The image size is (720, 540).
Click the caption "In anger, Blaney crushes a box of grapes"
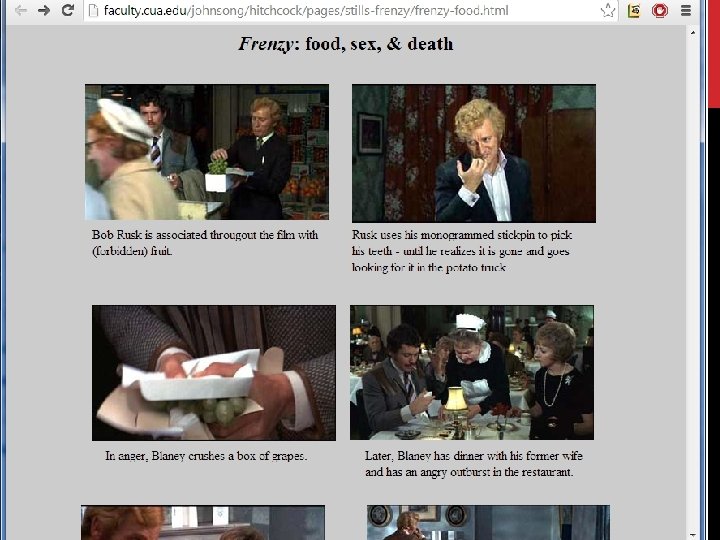click(206, 456)
